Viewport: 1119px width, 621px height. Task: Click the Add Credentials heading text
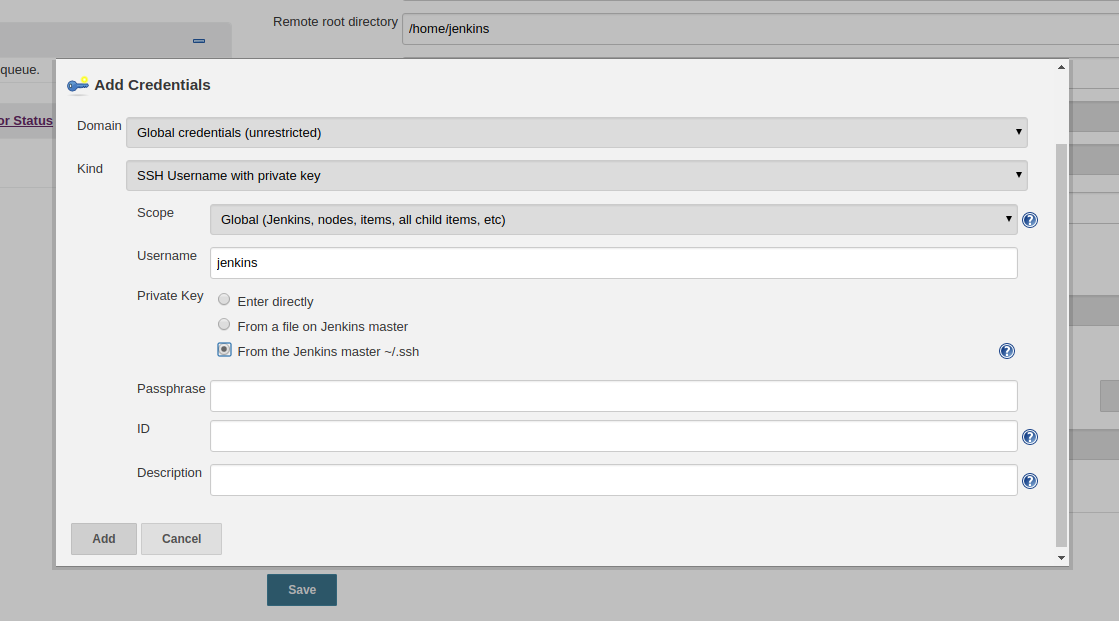(x=152, y=85)
